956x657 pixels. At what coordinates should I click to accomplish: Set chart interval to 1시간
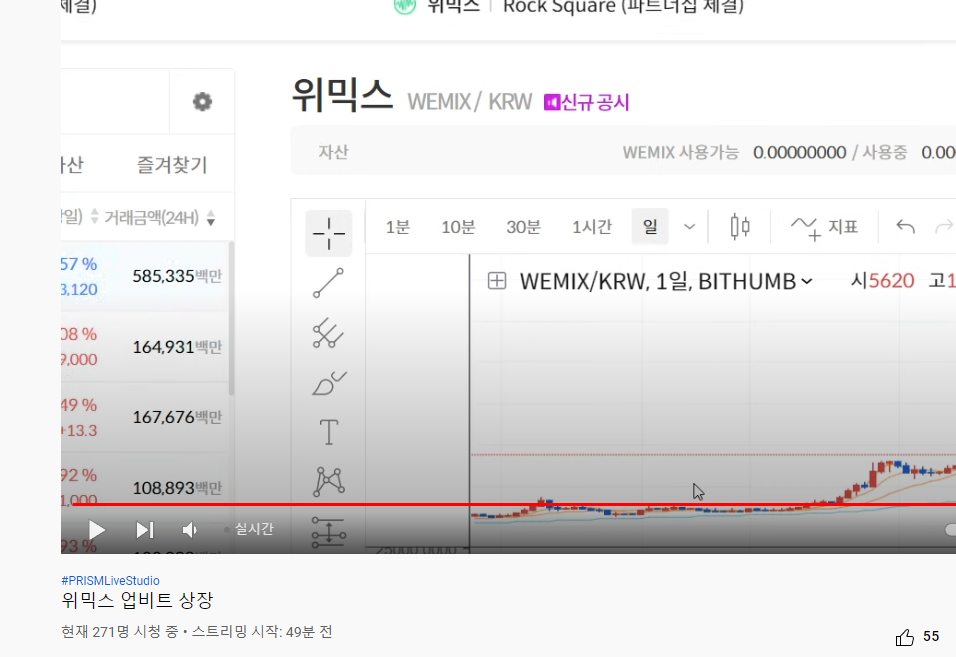coord(591,227)
